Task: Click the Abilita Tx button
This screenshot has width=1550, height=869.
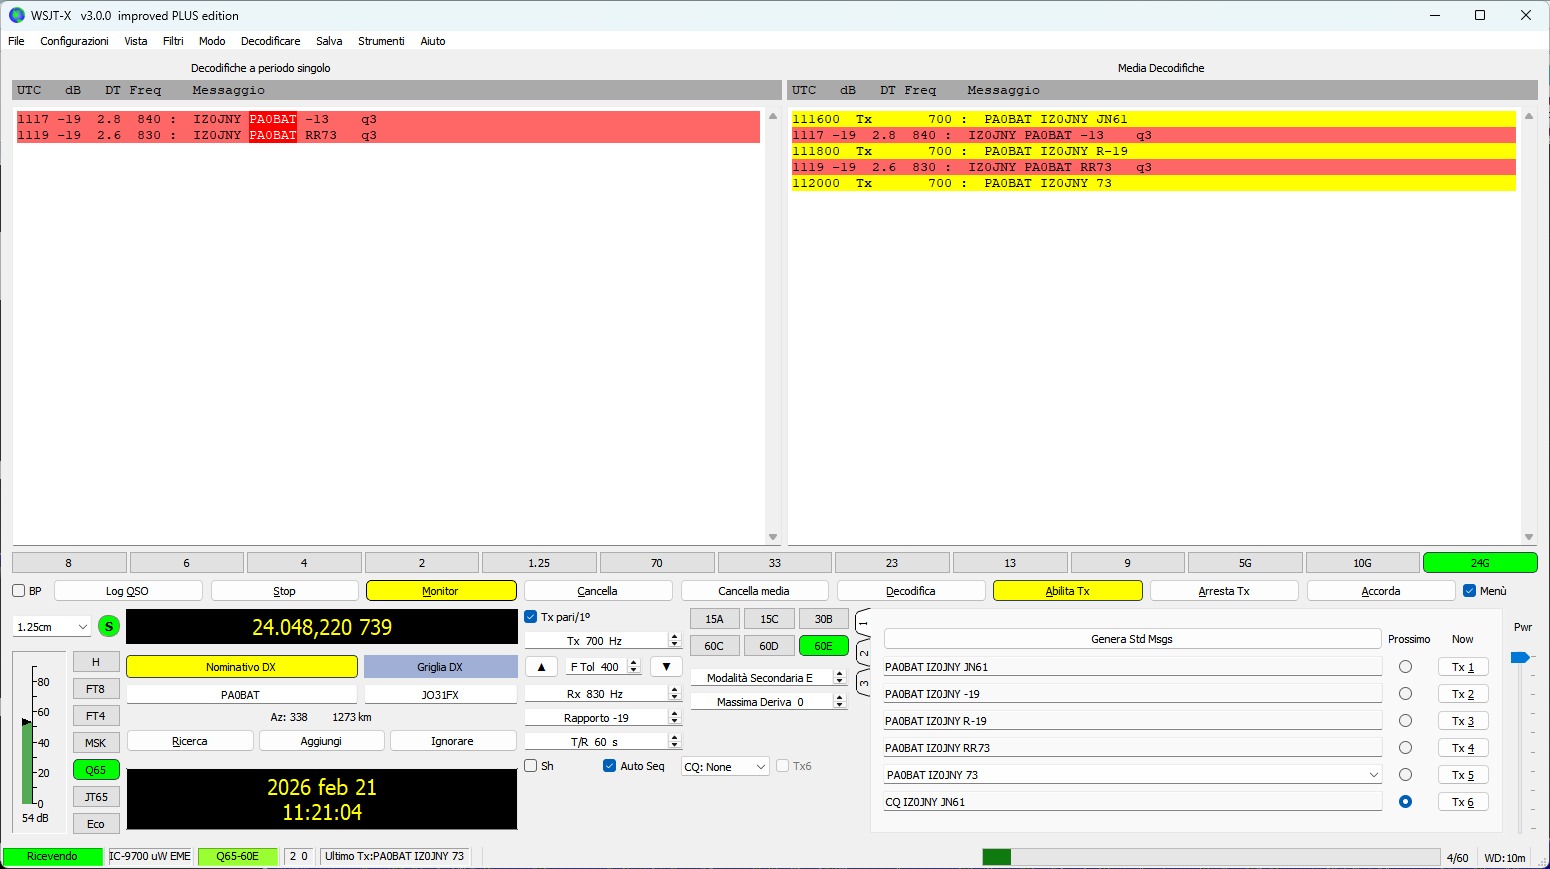Action: 1066,590
